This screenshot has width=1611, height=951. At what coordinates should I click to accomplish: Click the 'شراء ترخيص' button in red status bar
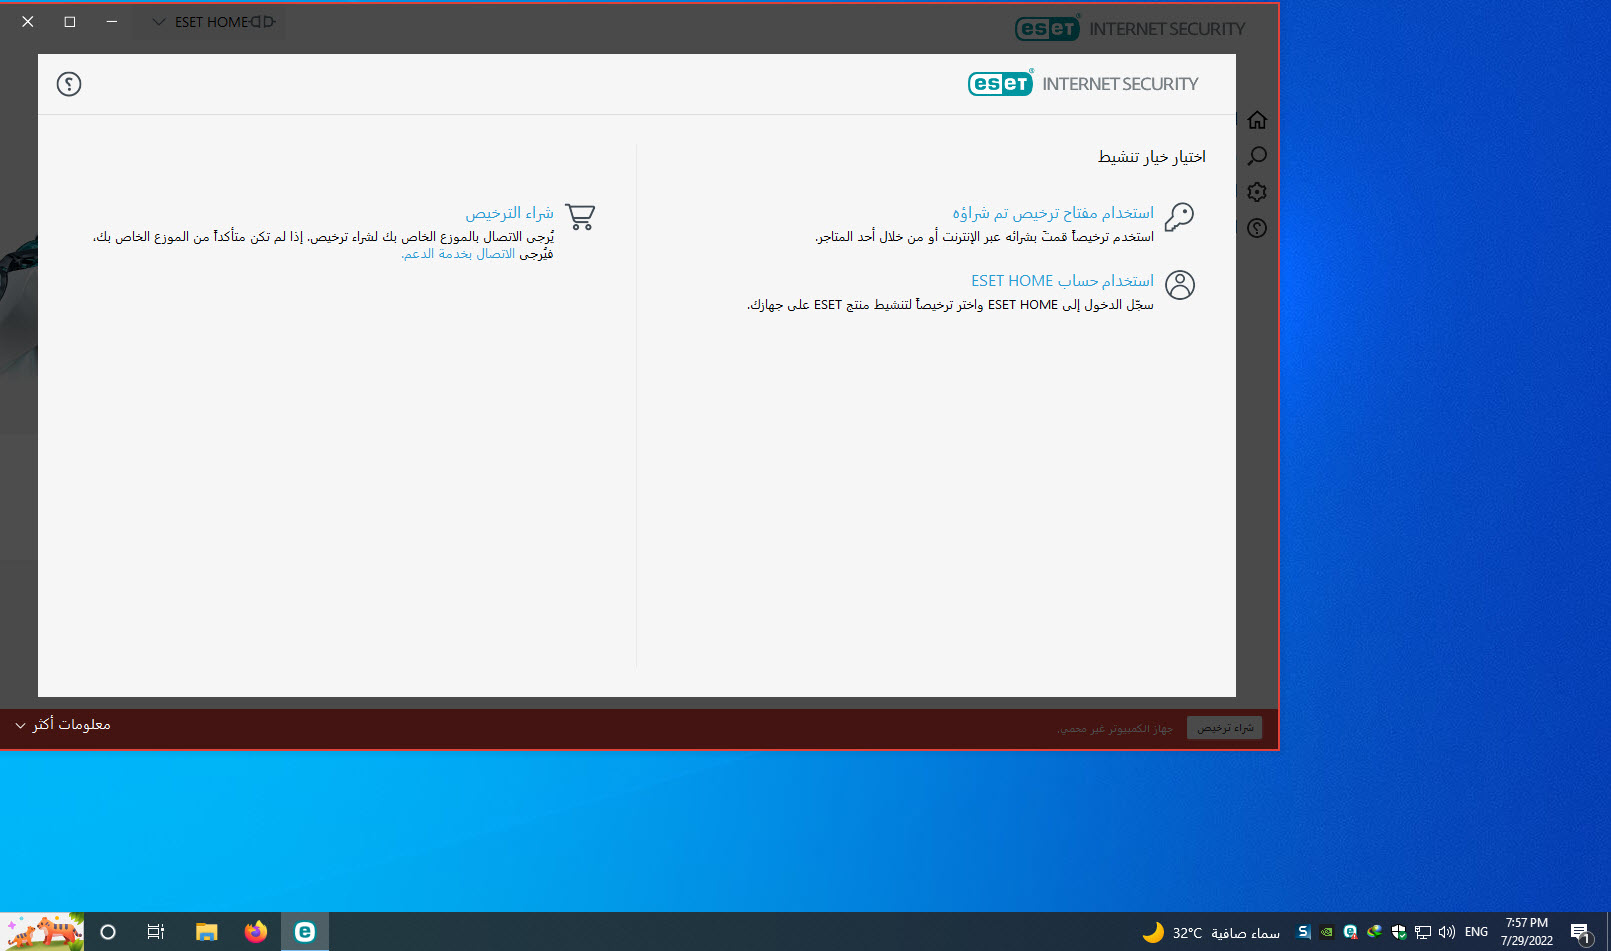point(1225,728)
